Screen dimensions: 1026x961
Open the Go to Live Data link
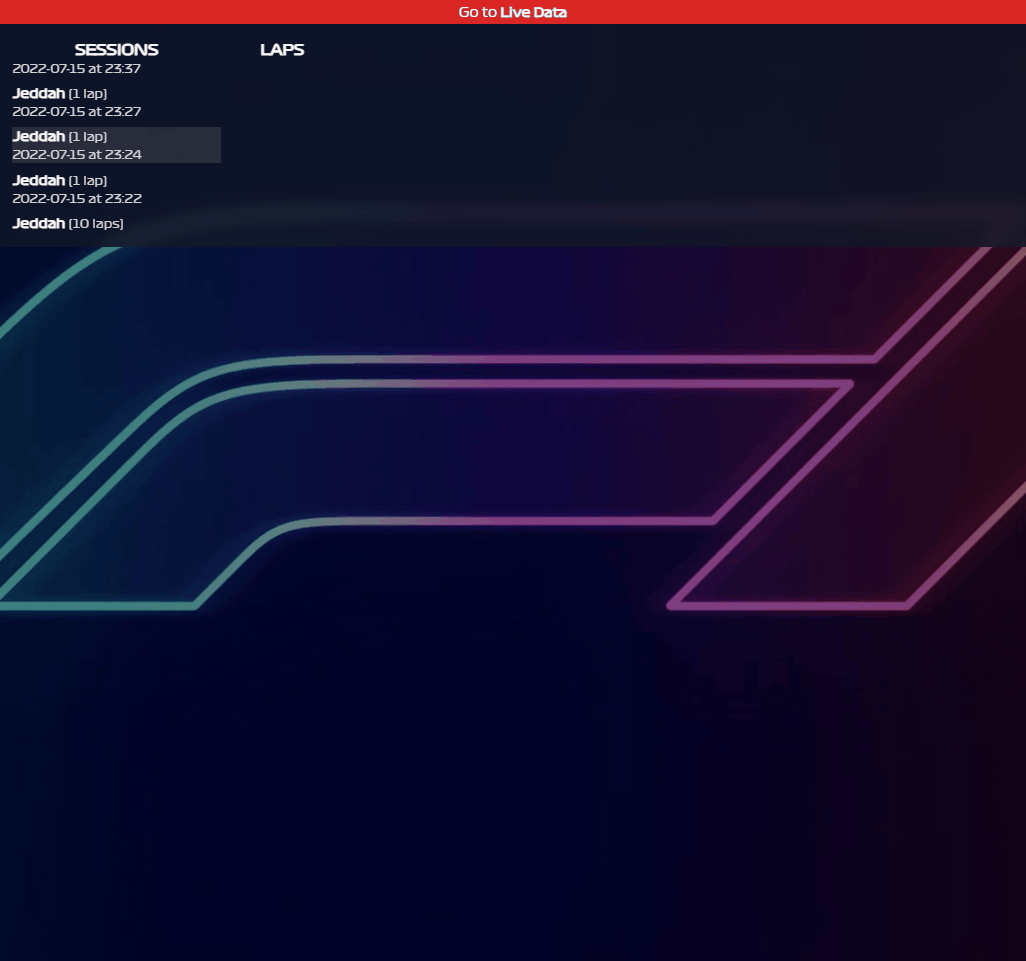tap(512, 12)
